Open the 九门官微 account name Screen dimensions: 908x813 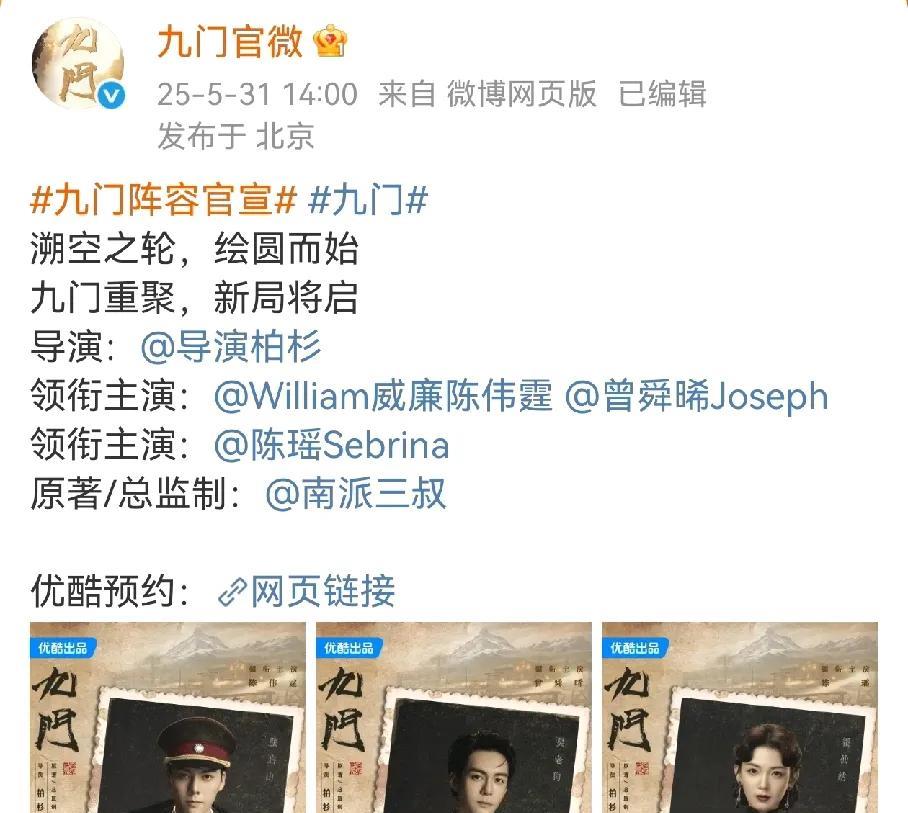[x=230, y=42]
